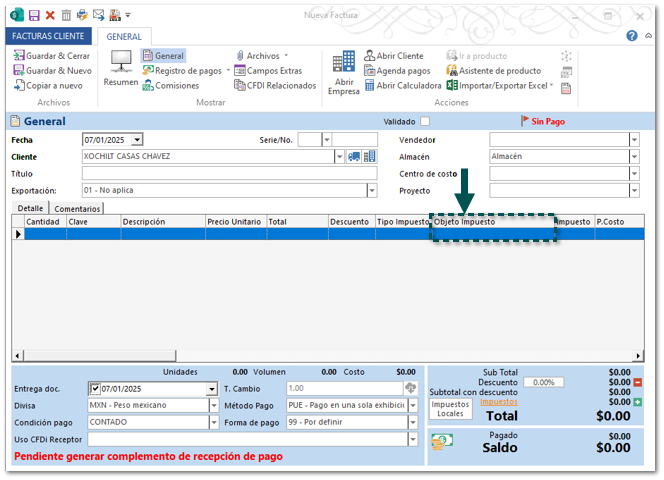Select the FACTURAS CLIENTE ribbon tab
The height and width of the screenshot is (480, 664).
(47, 35)
